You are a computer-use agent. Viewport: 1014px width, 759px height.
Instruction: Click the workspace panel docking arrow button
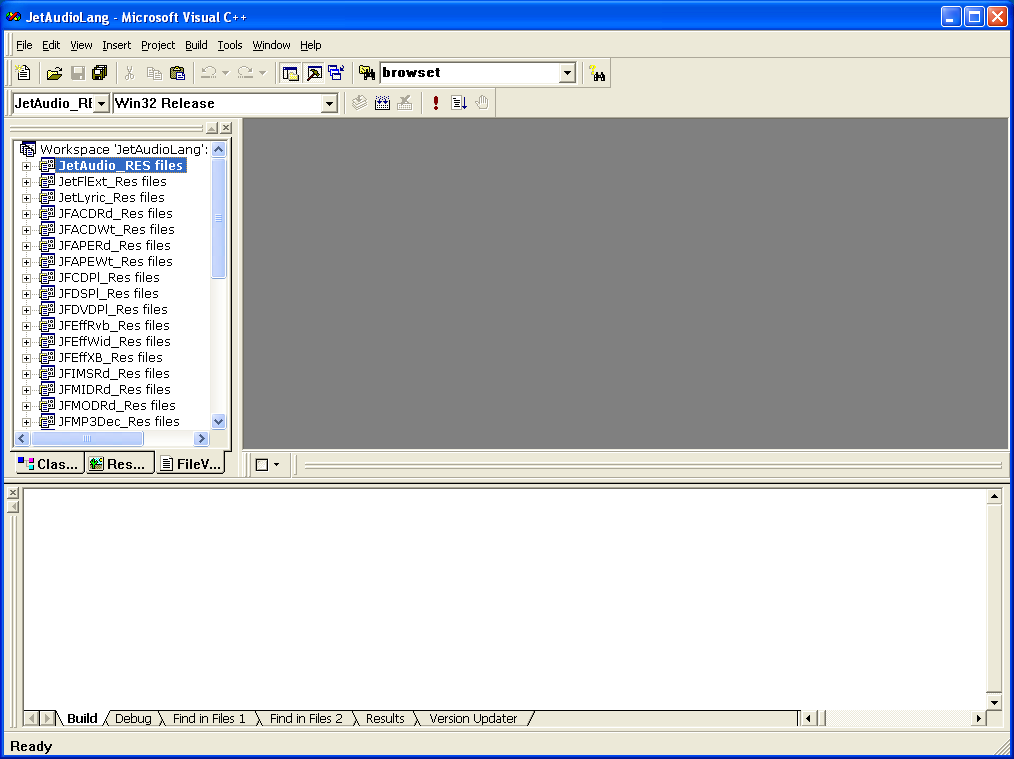click(x=211, y=128)
